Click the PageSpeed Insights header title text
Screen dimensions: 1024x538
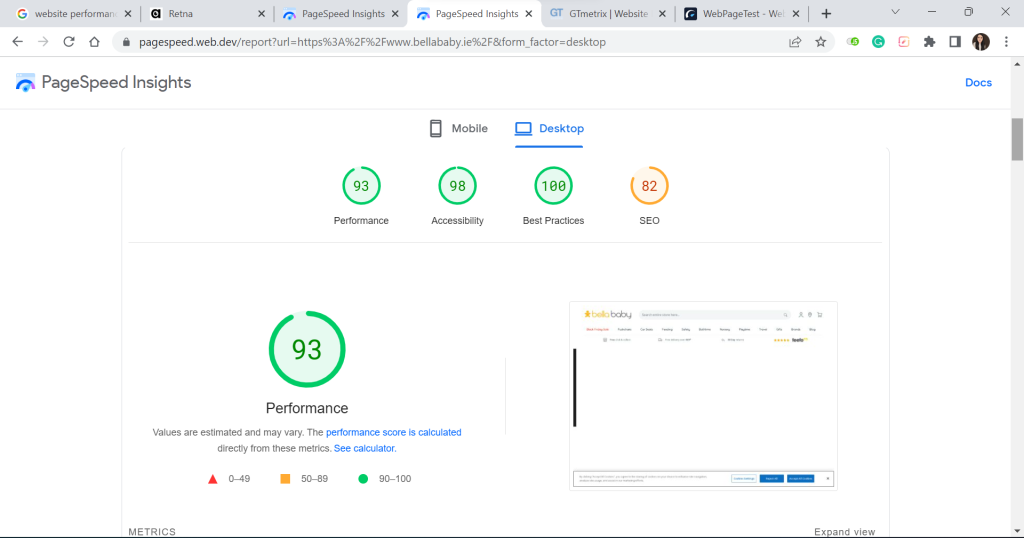coord(116,82)
